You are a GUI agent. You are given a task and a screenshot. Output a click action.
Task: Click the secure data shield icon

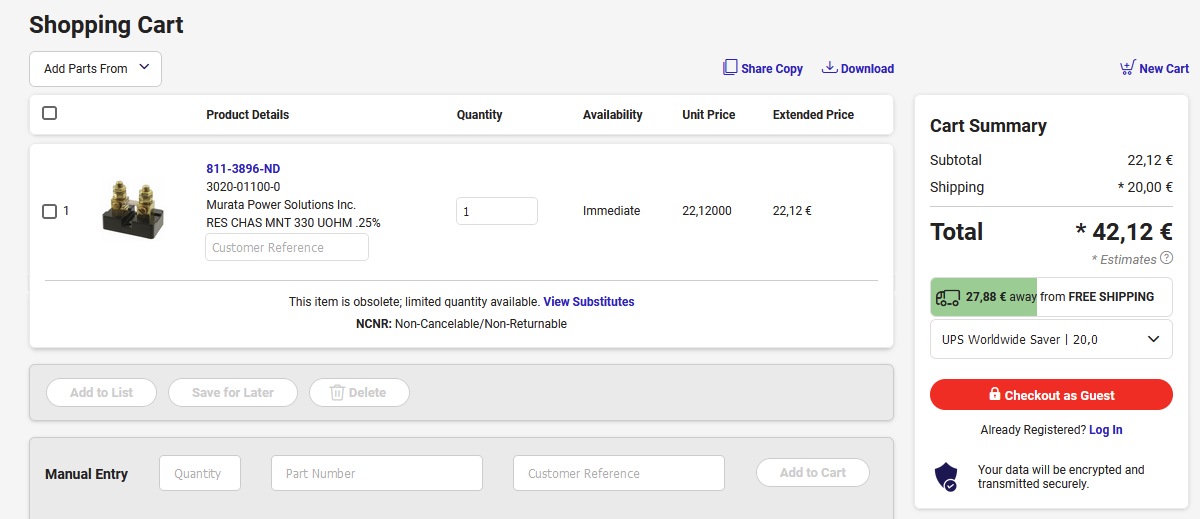click(945, 477)
